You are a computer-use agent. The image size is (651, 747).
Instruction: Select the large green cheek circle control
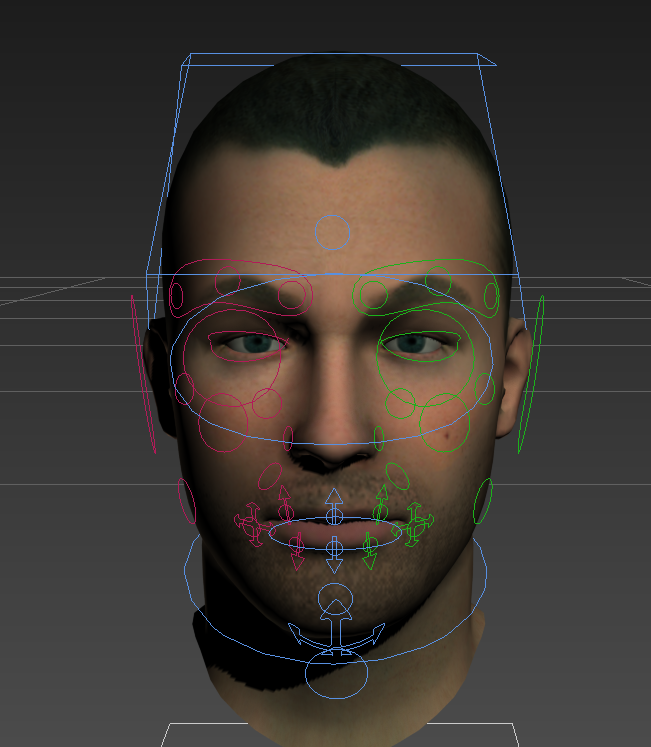pyautogui.click(x=446, y=424)
